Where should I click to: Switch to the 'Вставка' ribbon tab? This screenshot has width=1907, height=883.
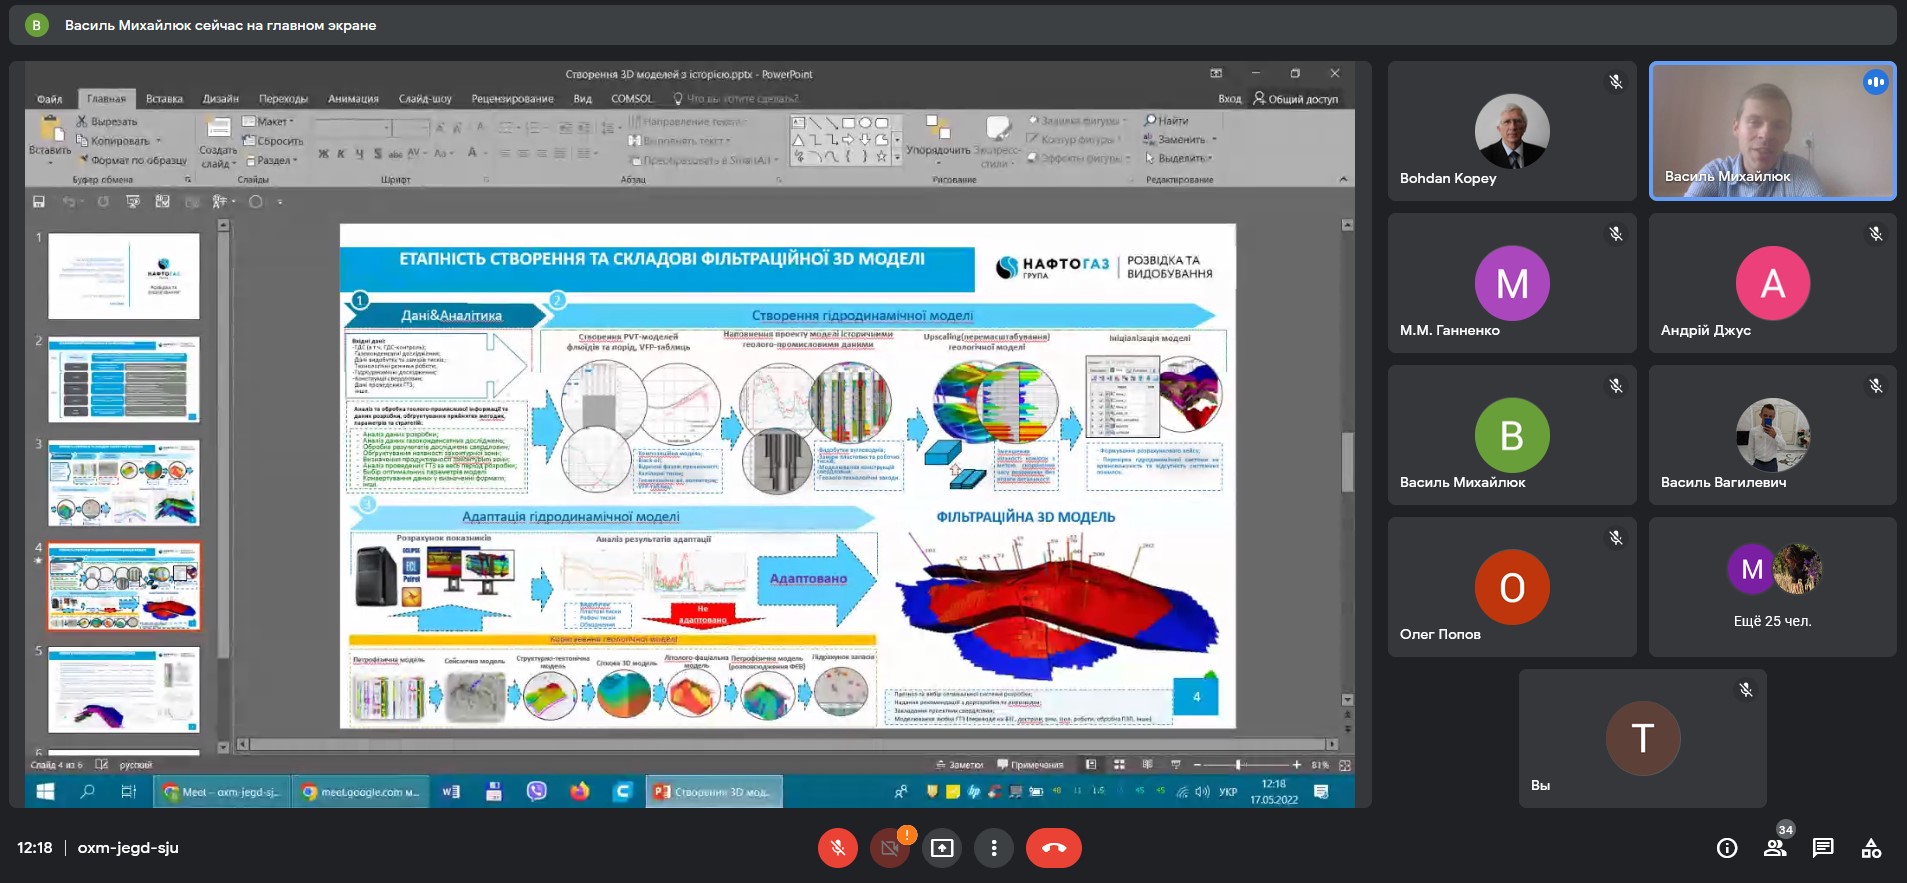164,99
